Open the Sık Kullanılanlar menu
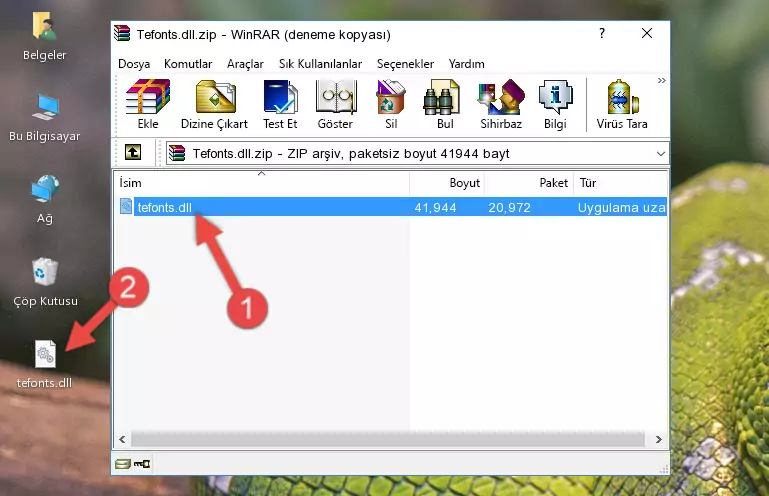Screen dimensions: 769x496 [x=320, y=64]
